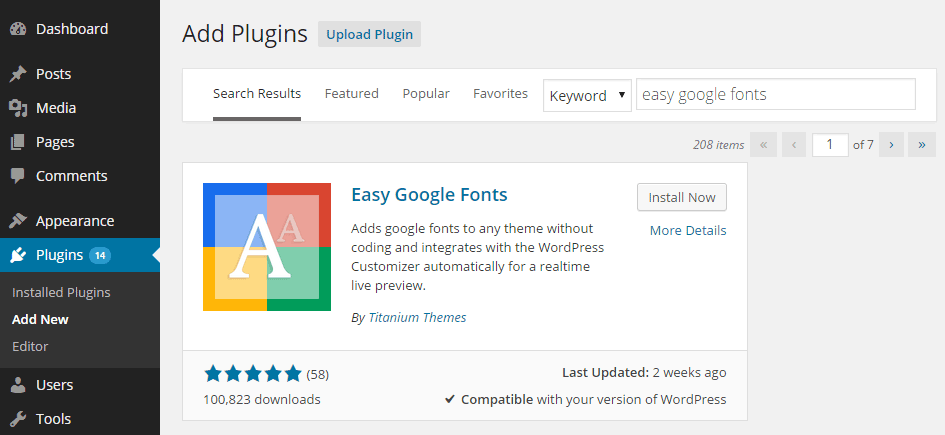The height and width of the screenshot is (435, 945).
Task: Open More Details for Easy Google Fonts
Action: pos(687,230)
